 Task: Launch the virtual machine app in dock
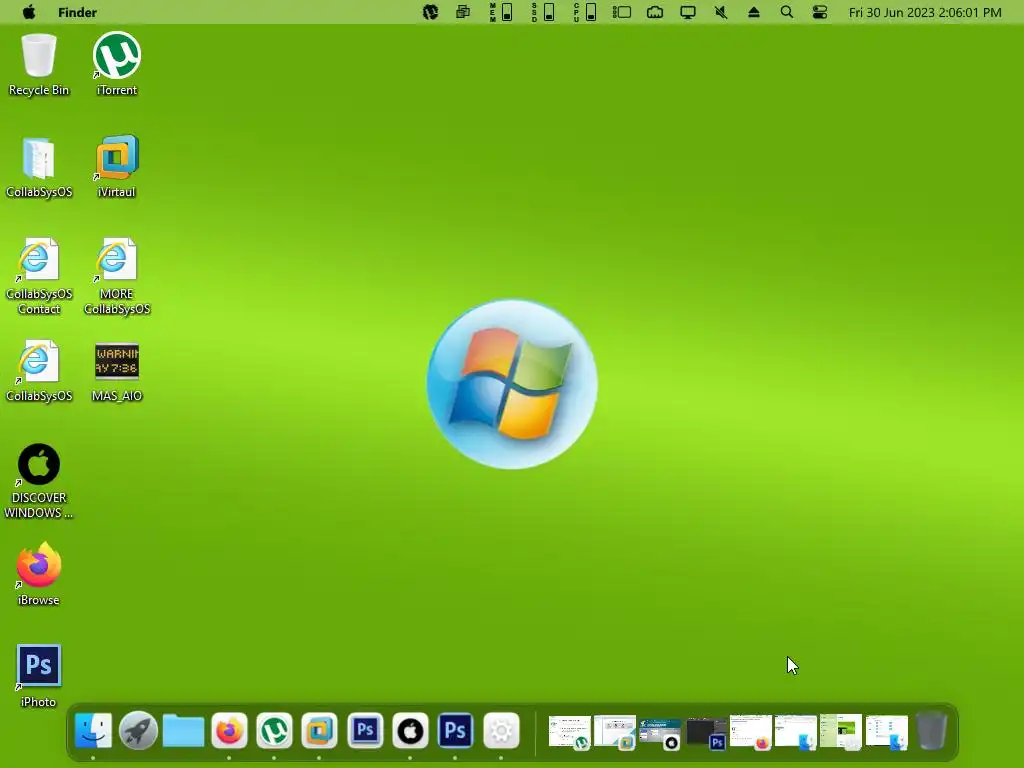click(319, 730)
